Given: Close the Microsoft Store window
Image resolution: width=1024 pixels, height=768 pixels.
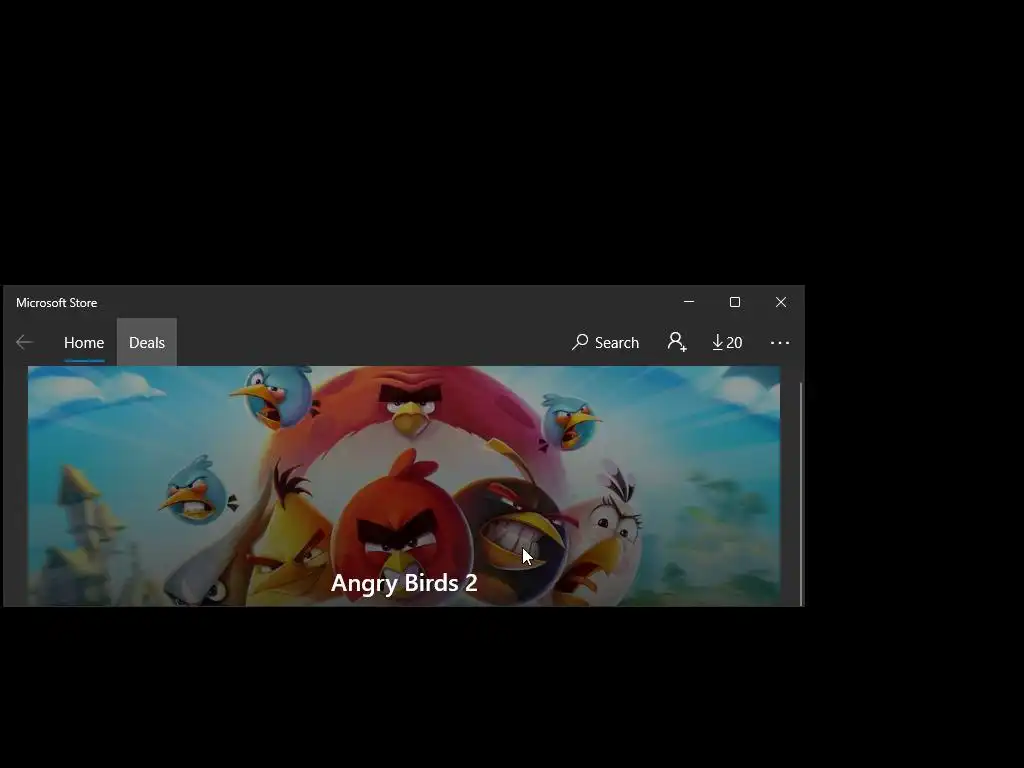Looking at the screenshot, I should (x=781, y=302).
